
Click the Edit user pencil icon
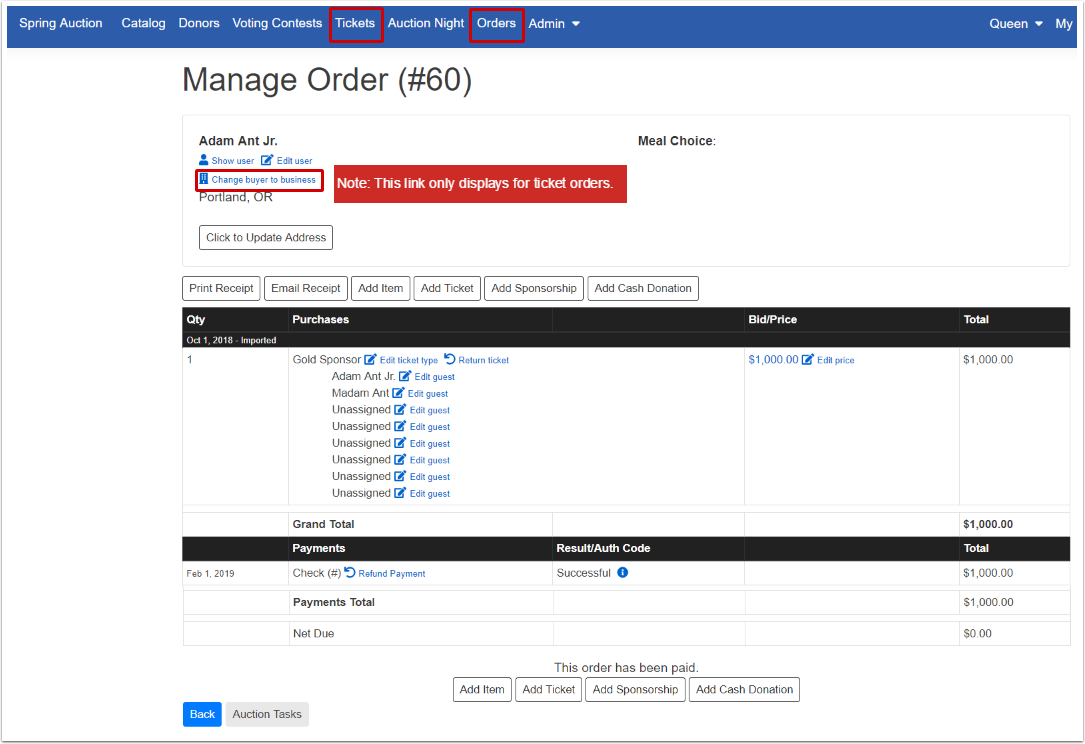[267, 160]
